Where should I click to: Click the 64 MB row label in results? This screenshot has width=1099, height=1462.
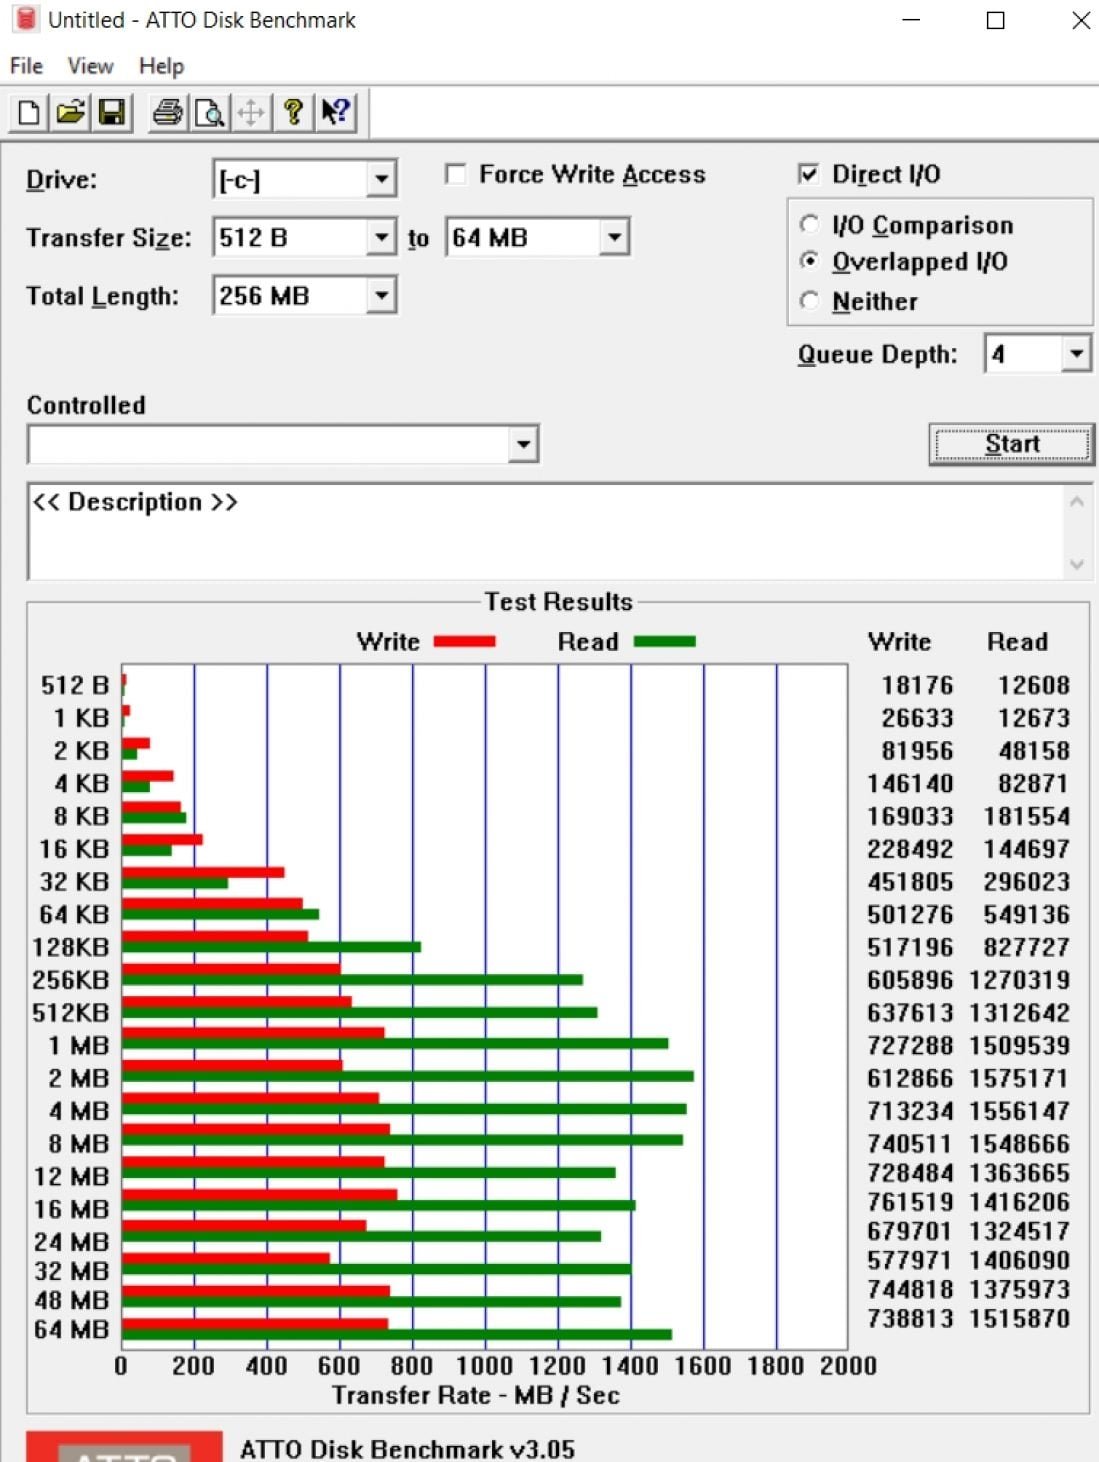pyautogui.click(x=71, y=1330)
